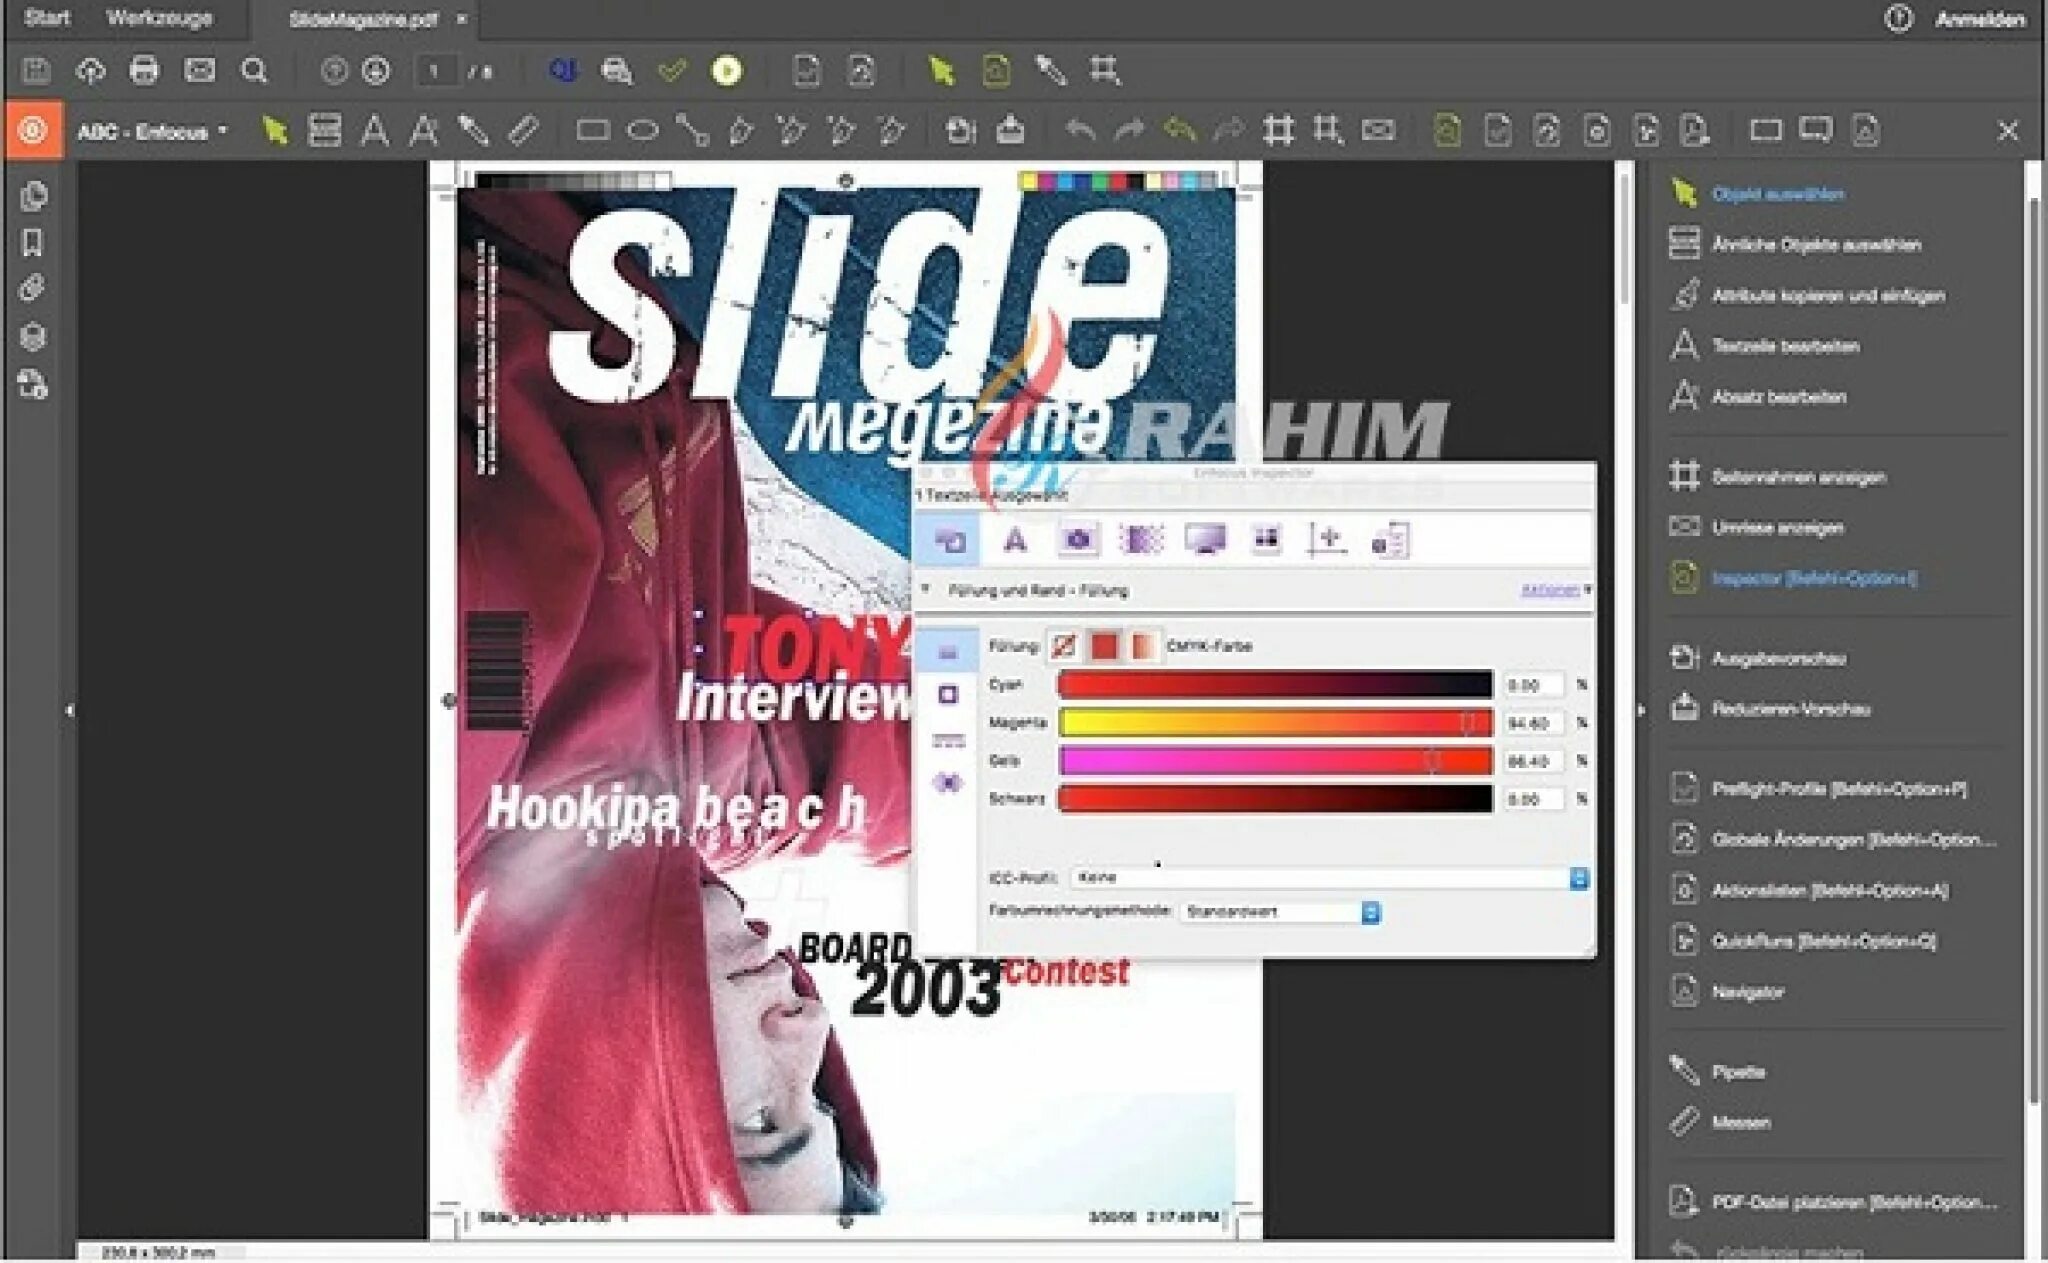Select the solid color fill option

click(1104, 646)
